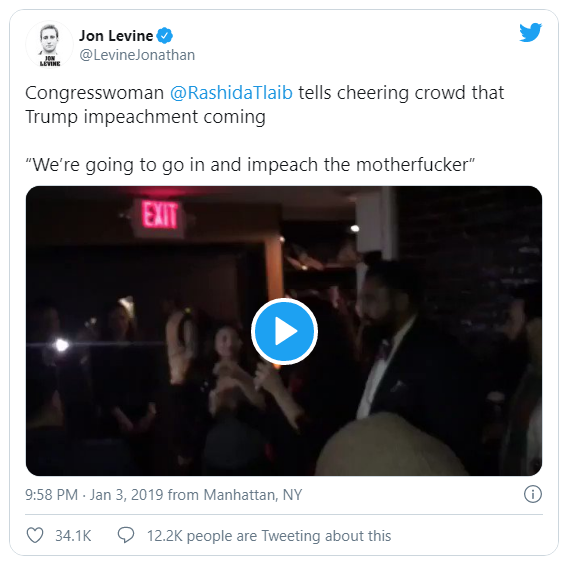Viewport: 564px width, 570px height.
Task: Click the blue verified badge
Action: point(164,35)
